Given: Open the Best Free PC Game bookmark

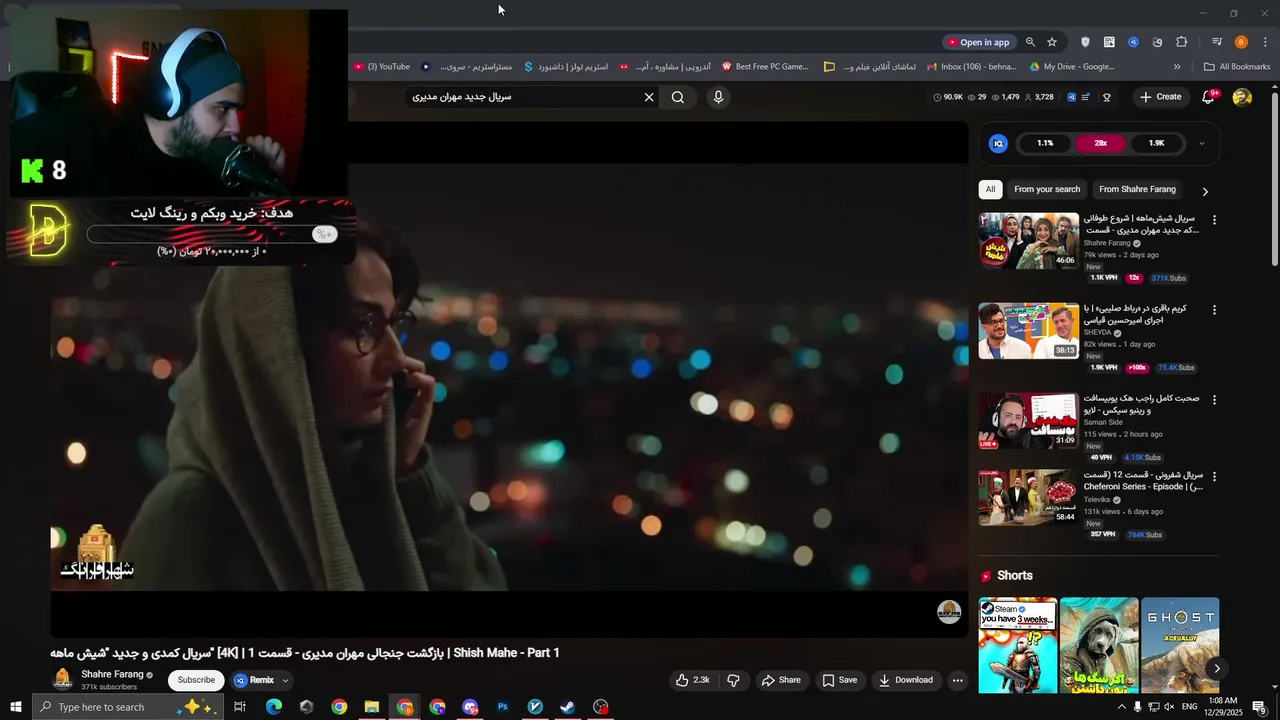Looking at the screenshot, I should coord(765,67).
